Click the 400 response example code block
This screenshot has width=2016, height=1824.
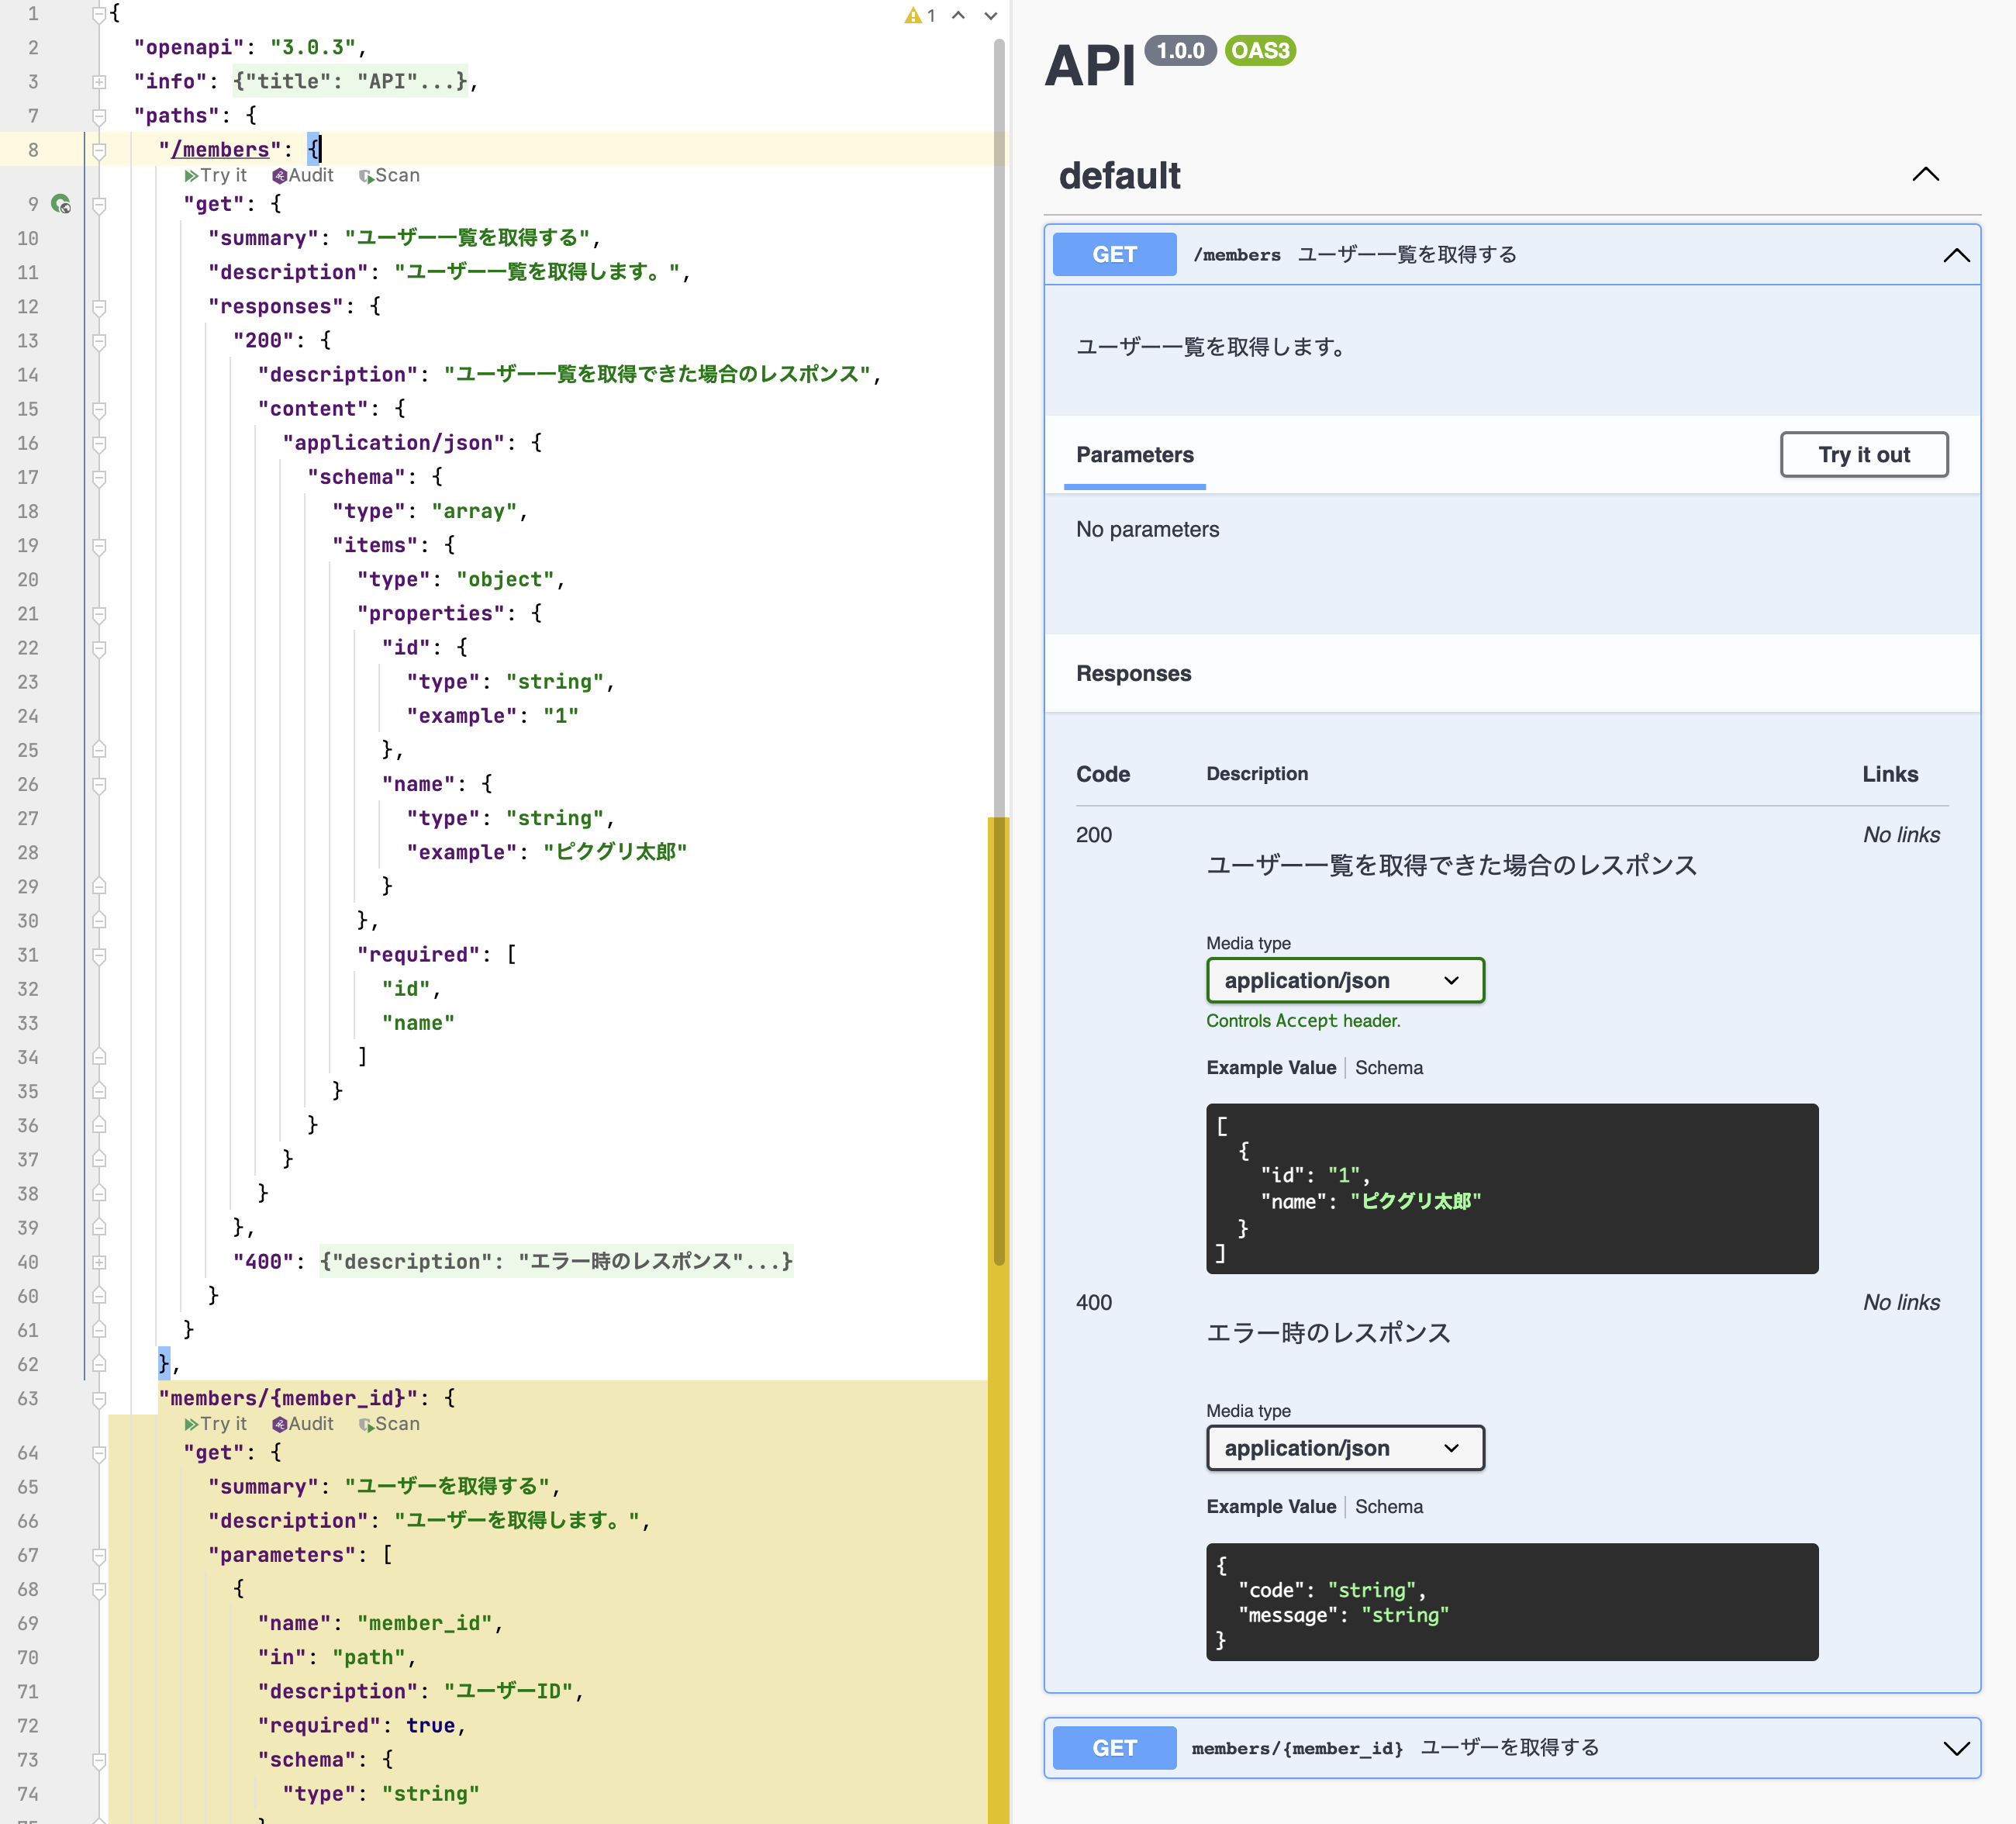pyautogui.click(x=1512, y=1602)
